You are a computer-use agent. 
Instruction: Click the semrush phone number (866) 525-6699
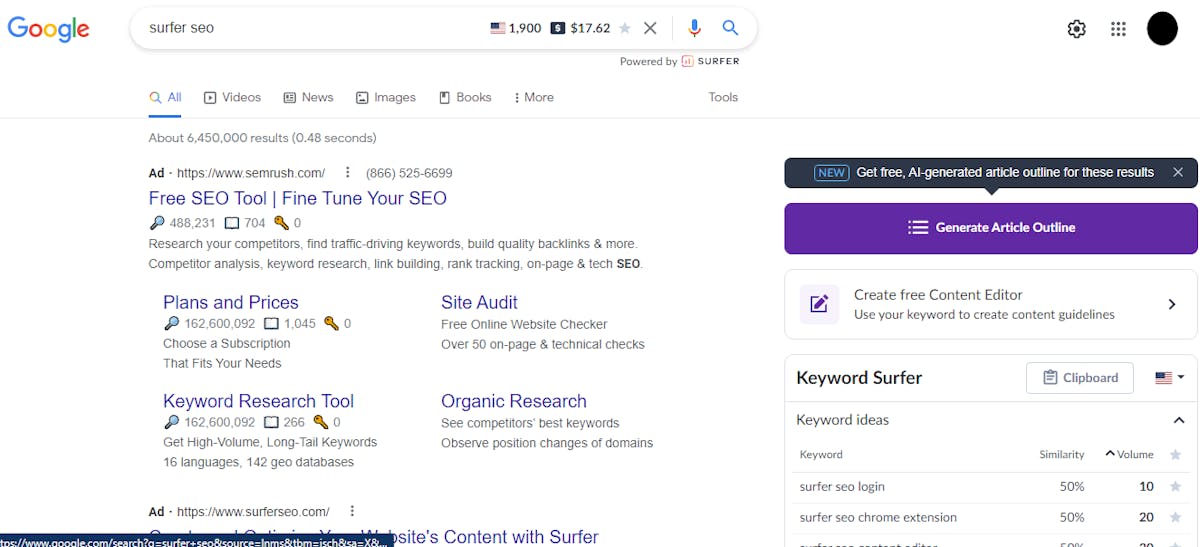tap(409, 173)
